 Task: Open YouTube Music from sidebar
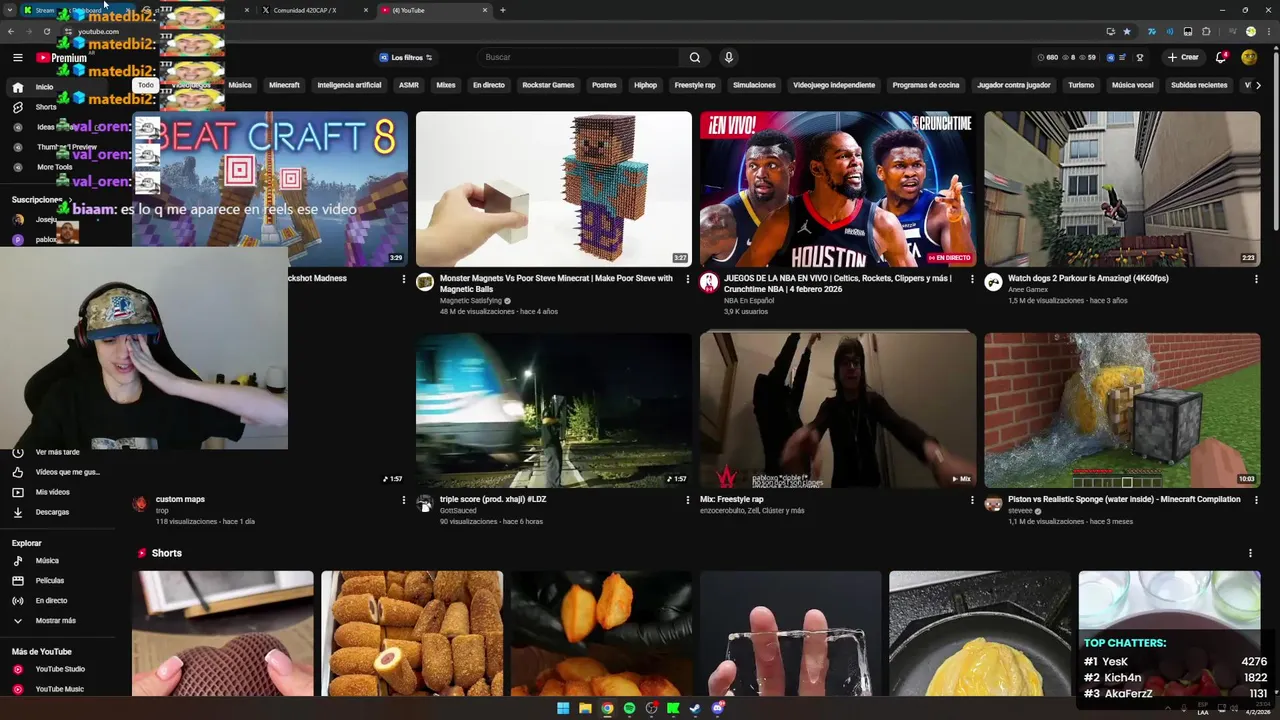coord(59,689)
